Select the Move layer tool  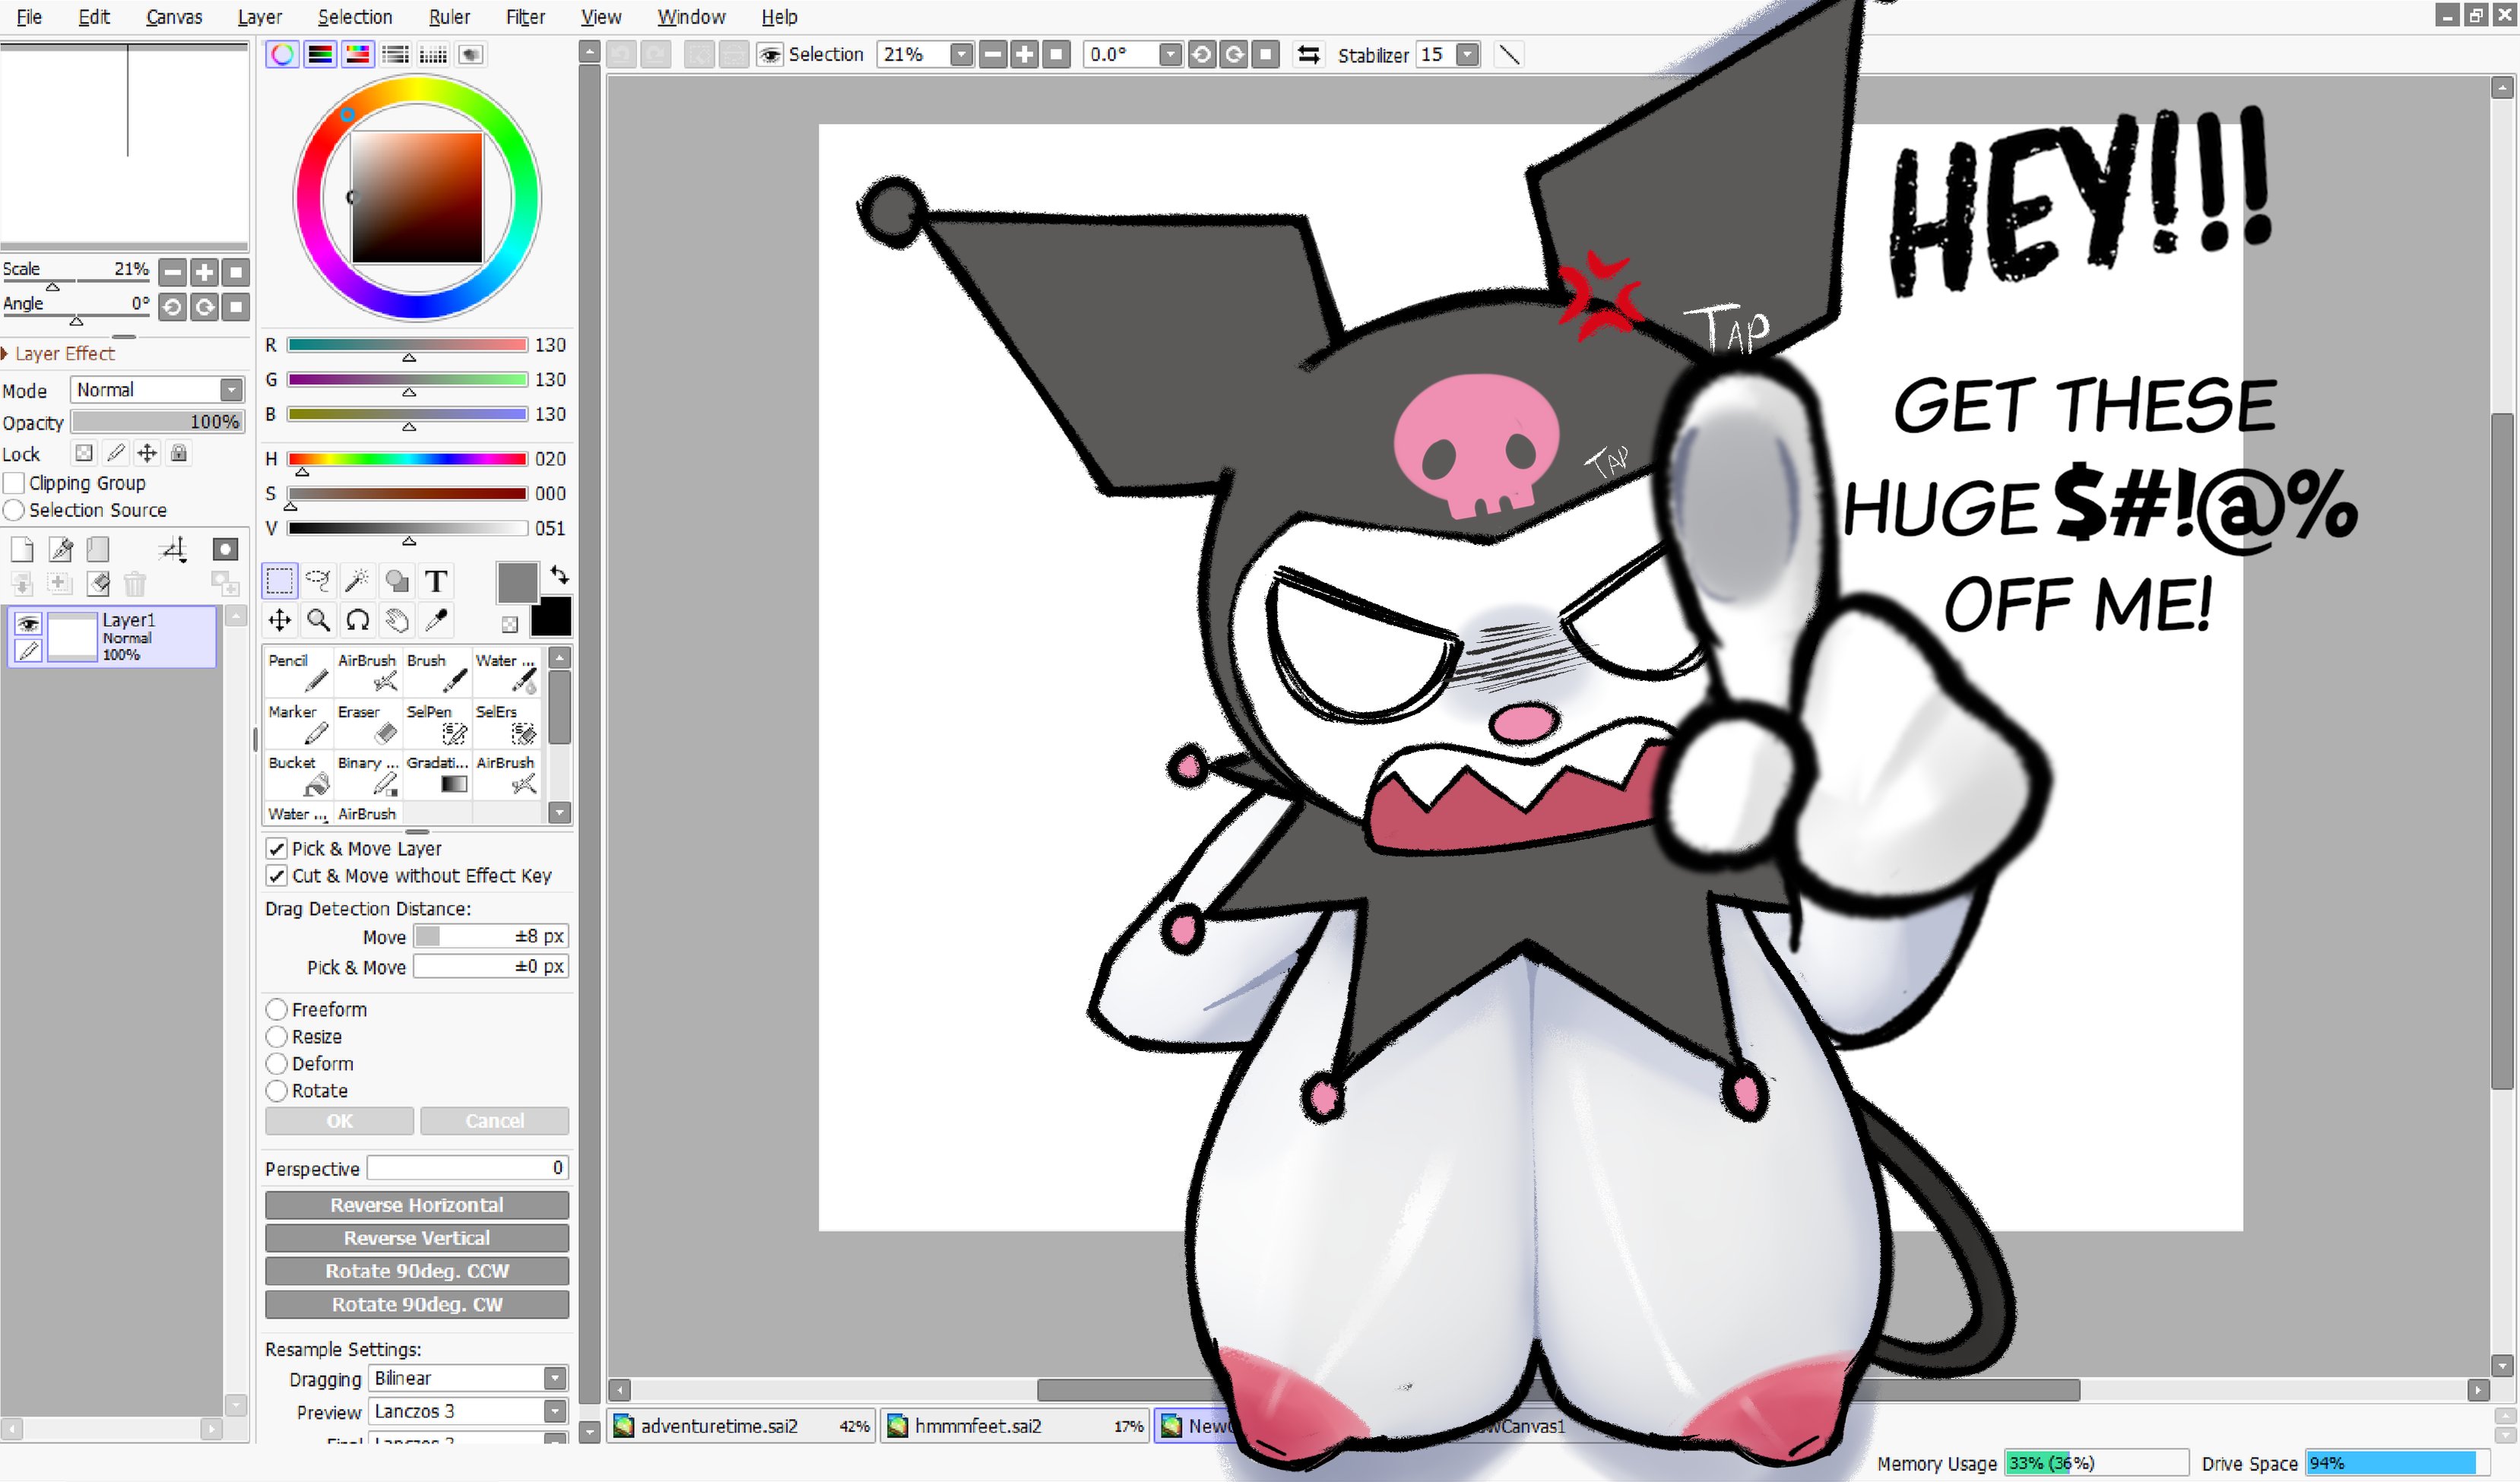point(279,621)
